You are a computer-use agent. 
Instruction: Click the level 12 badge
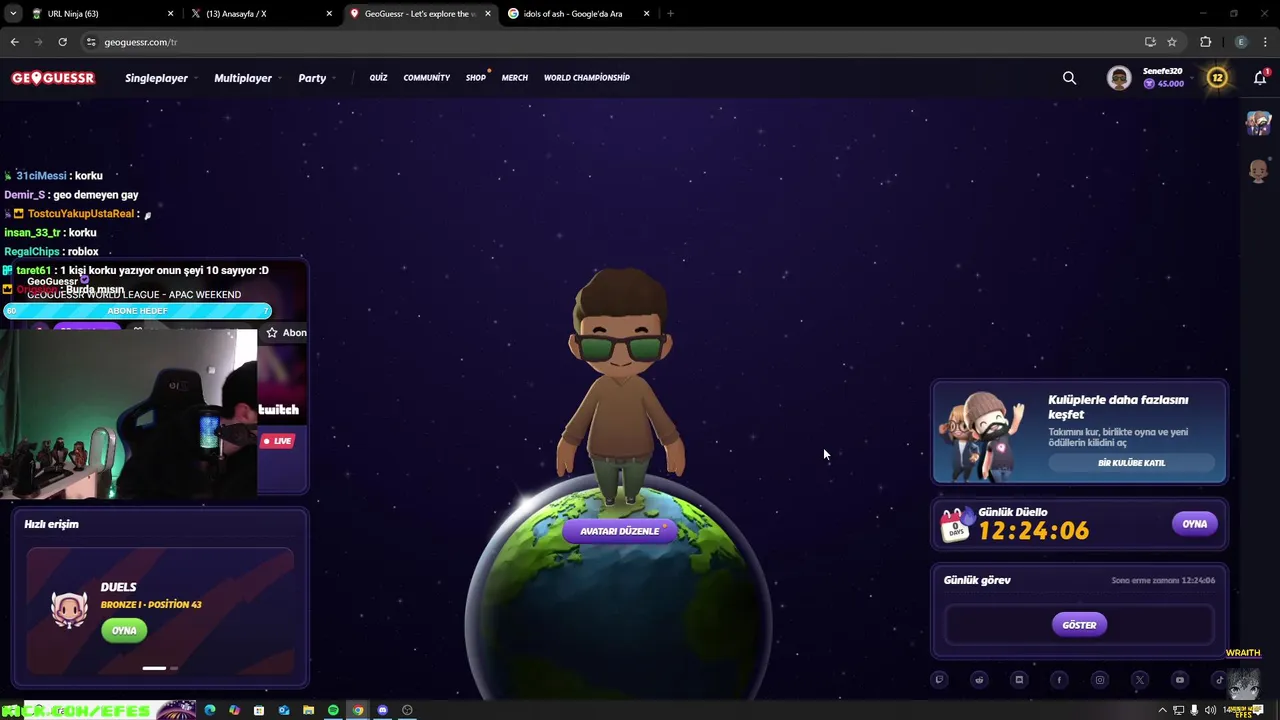1217,78
